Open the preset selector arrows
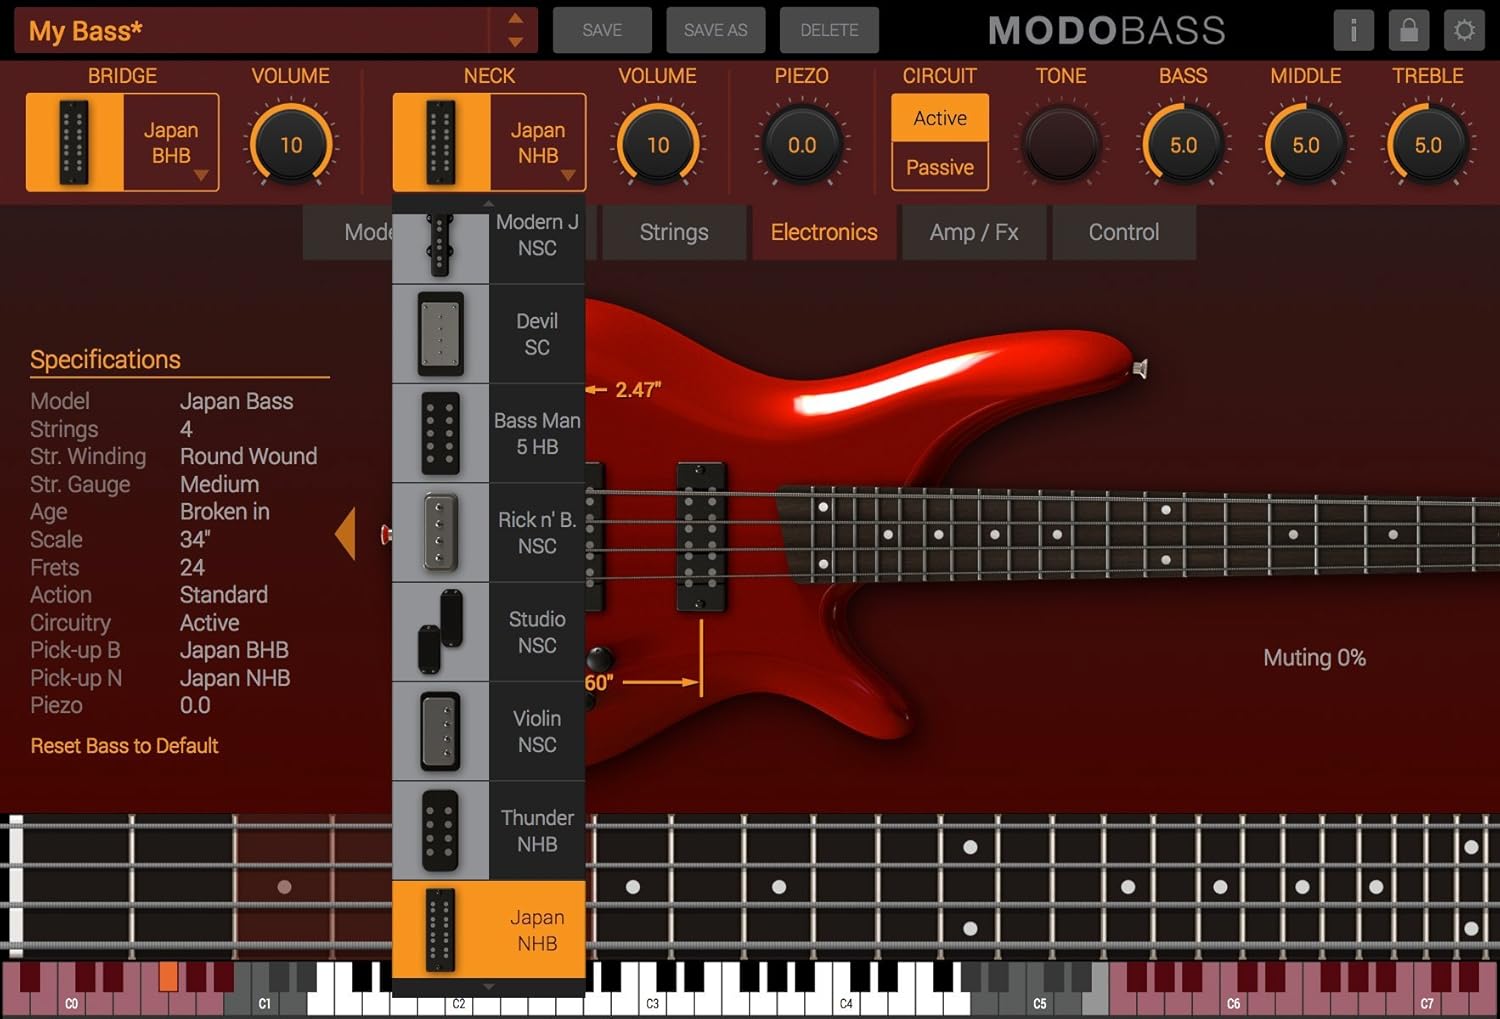Viewport: 1500px width, 1019px height. (x=516, y=30)
